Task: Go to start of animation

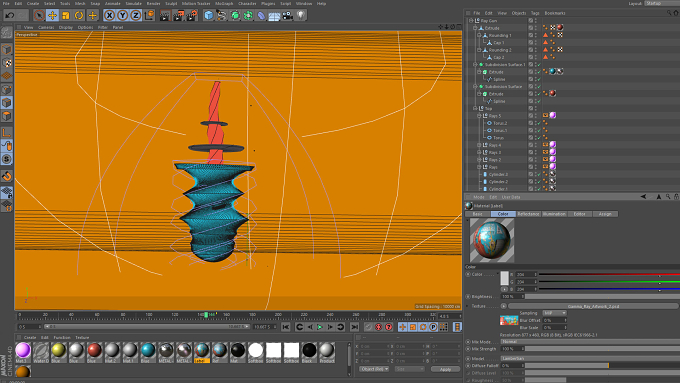Action: point(285,327)
